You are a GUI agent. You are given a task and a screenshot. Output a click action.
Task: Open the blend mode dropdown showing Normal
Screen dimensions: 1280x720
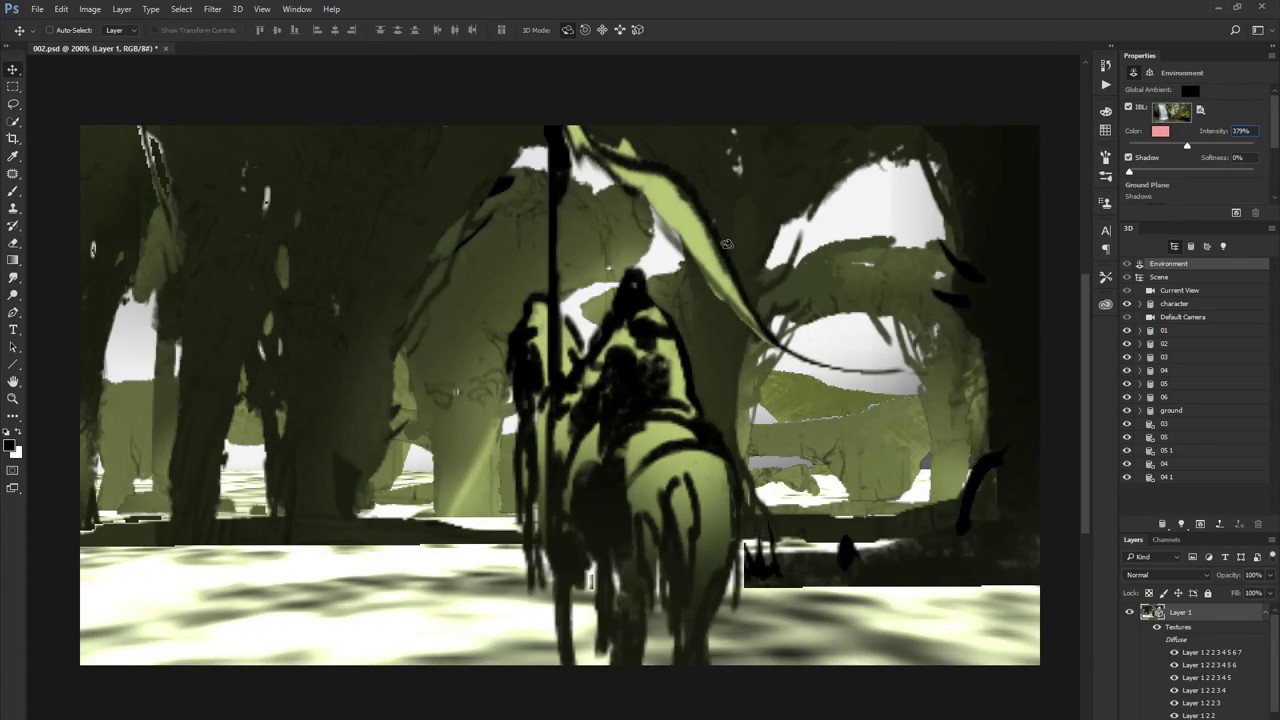click(x=1166, y=575)
